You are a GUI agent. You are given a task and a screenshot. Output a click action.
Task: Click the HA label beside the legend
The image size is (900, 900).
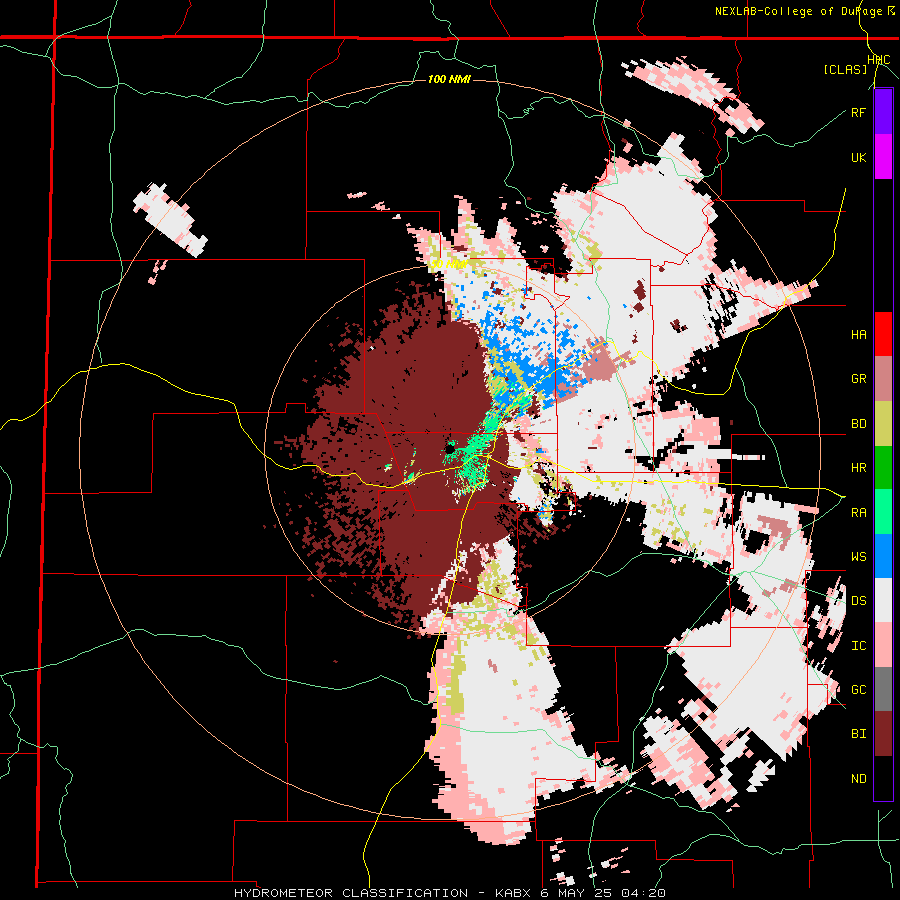pos(858,335)
